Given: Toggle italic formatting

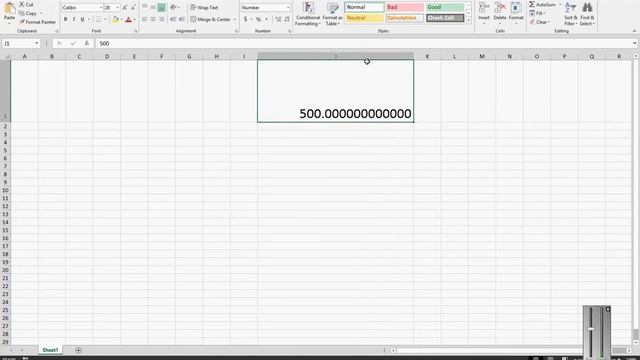Looking at the screenshot, I should [x=74, y=19].
